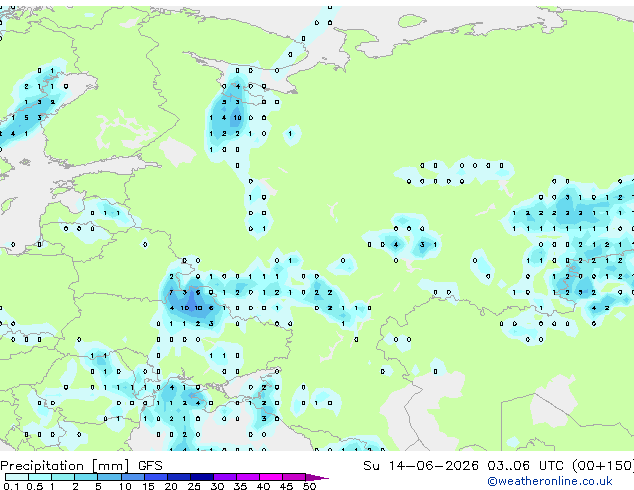Viewport: 634px width, 490px height.
Task: Click the legend scale label '50'
Action: [x=309, y=486]
